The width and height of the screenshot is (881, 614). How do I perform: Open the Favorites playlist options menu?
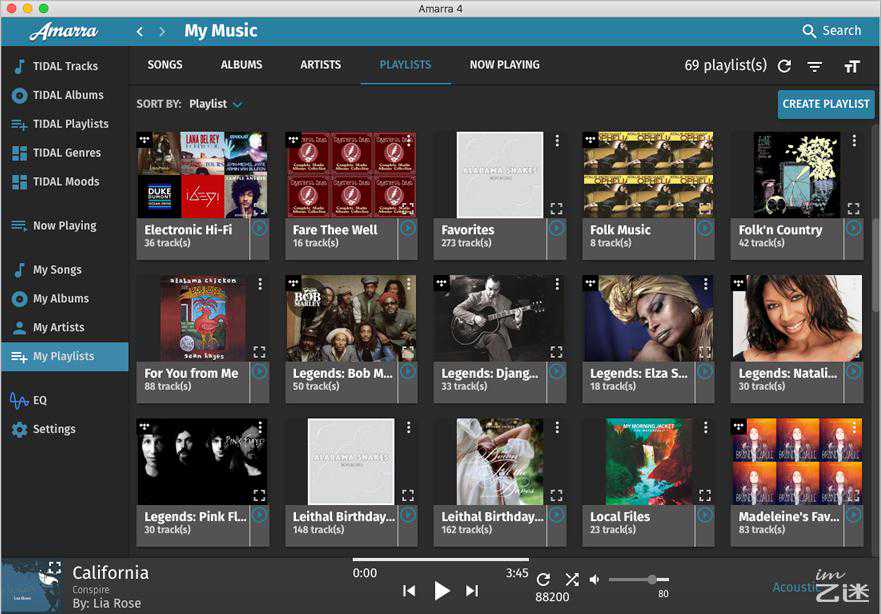(557, 141)
